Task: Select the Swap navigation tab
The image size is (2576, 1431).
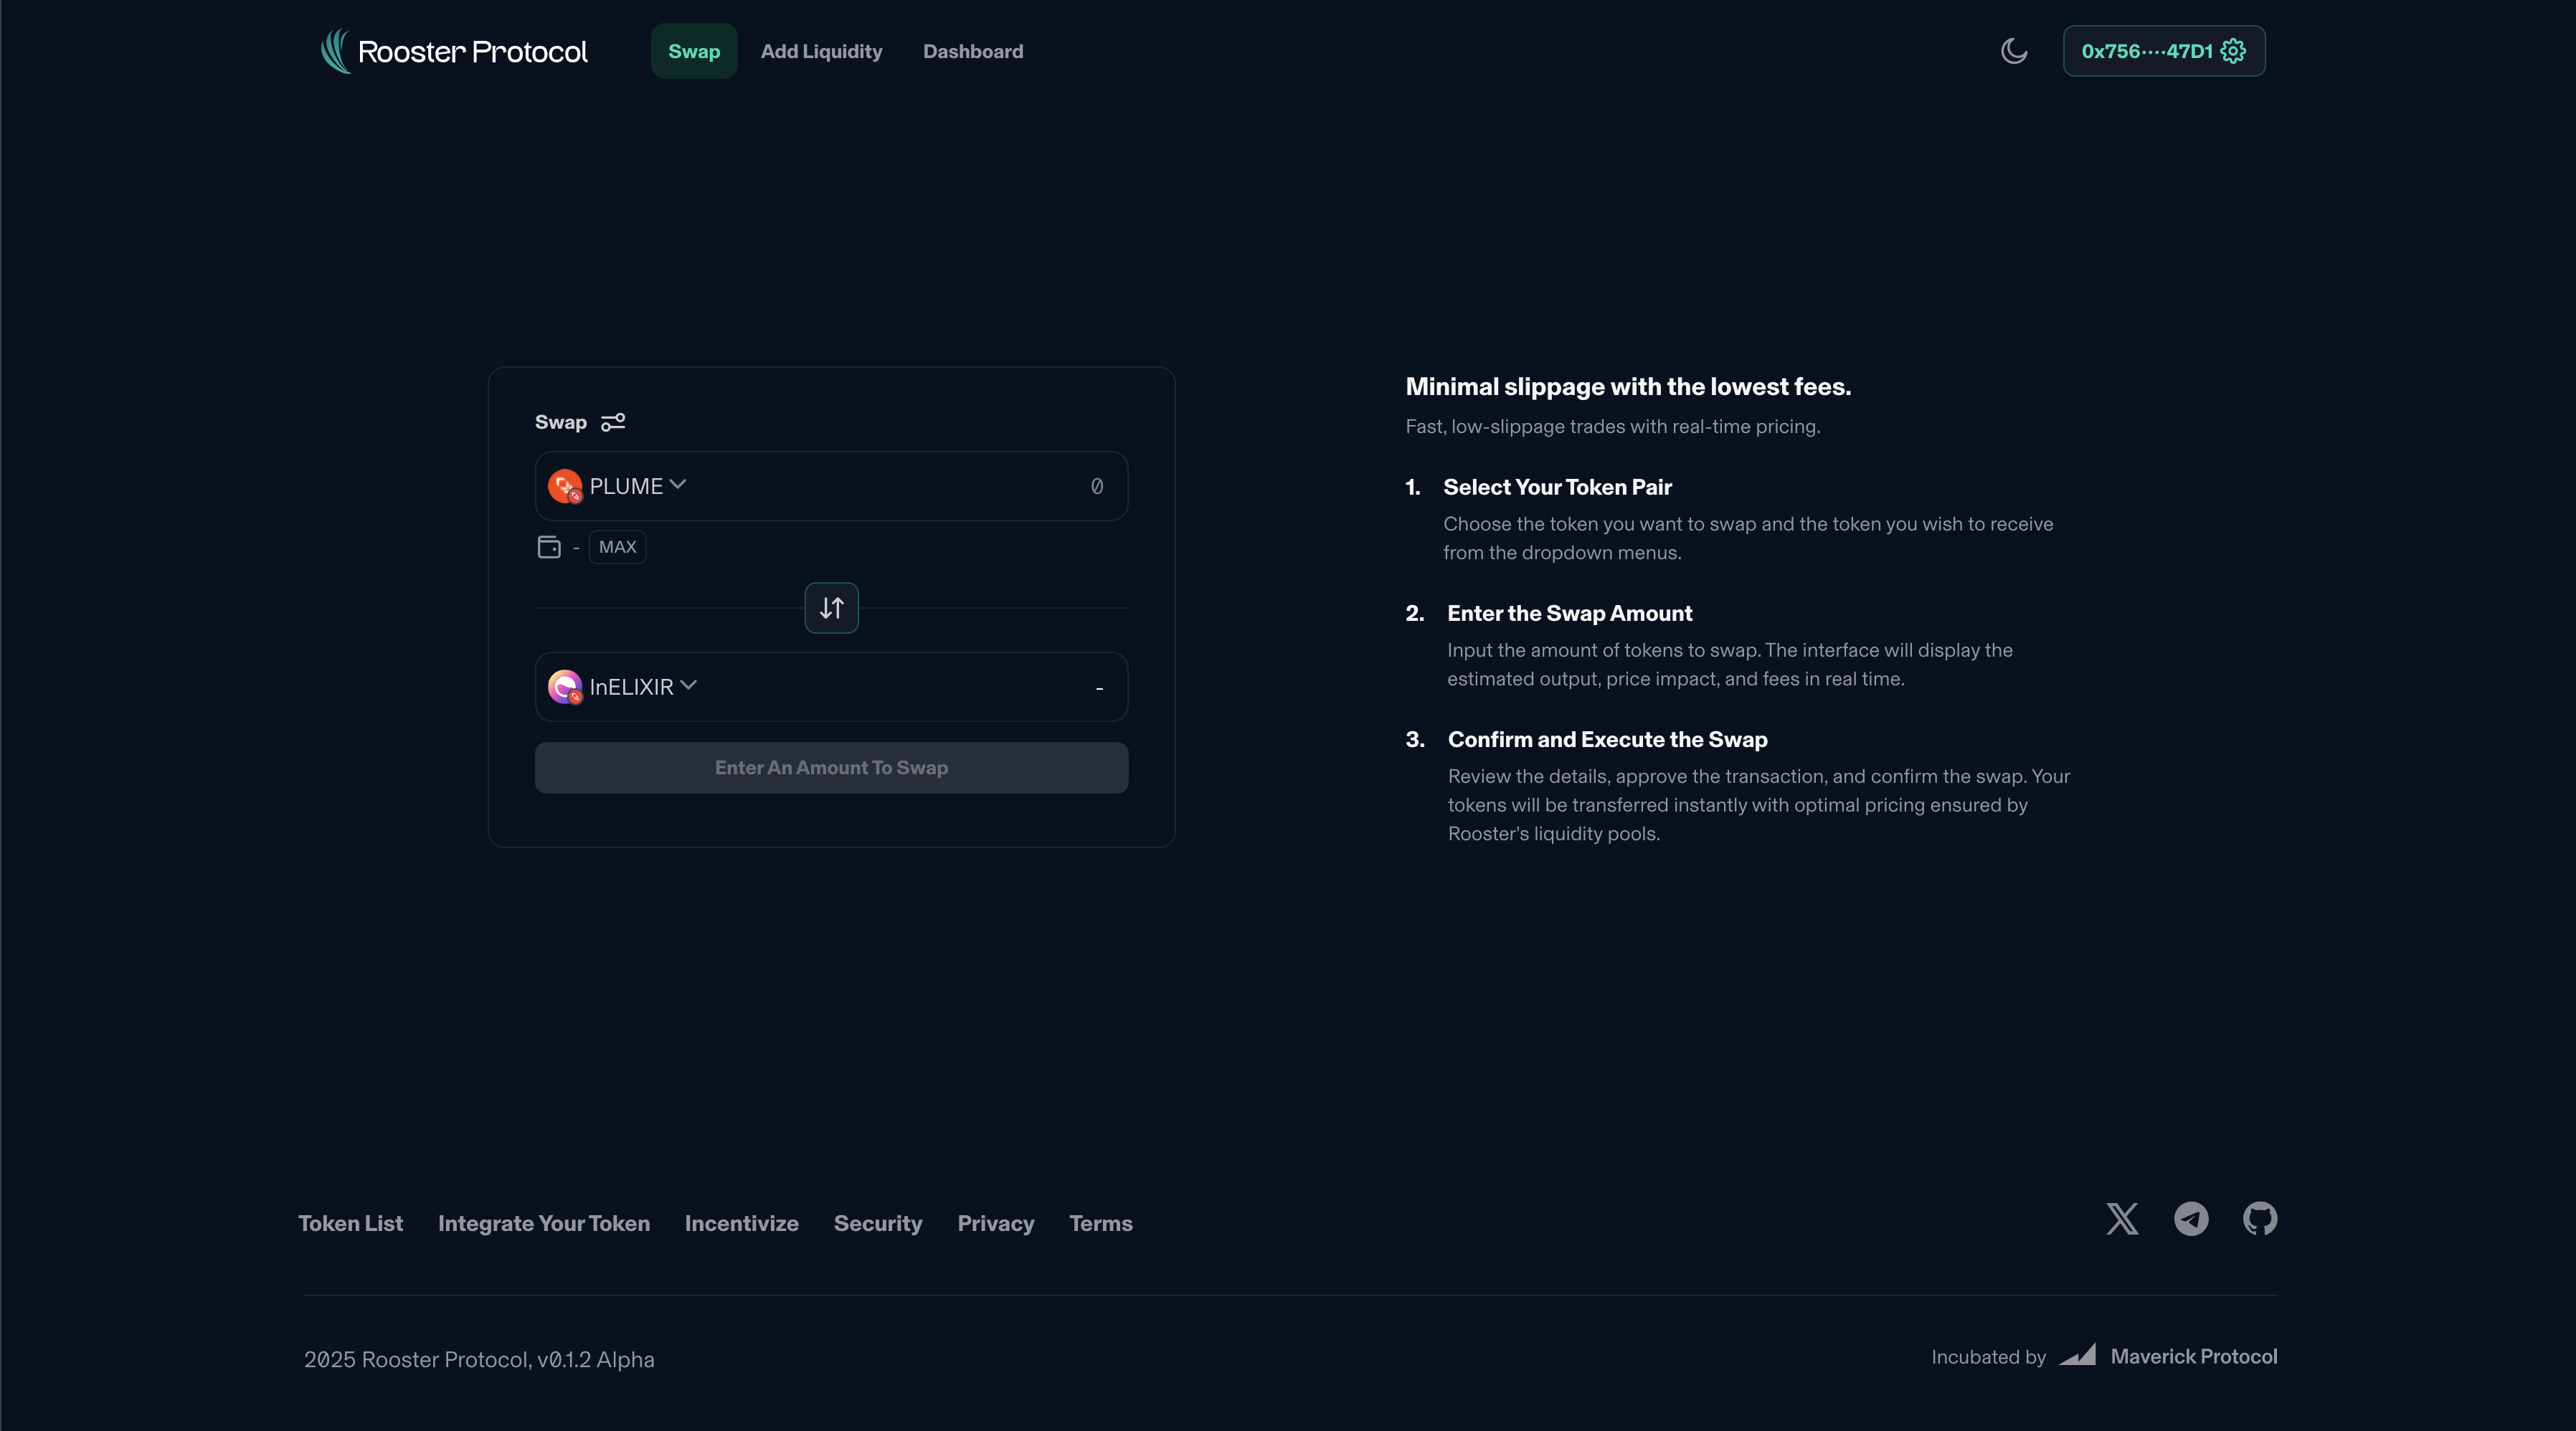Action: click(x=694, y=51)
